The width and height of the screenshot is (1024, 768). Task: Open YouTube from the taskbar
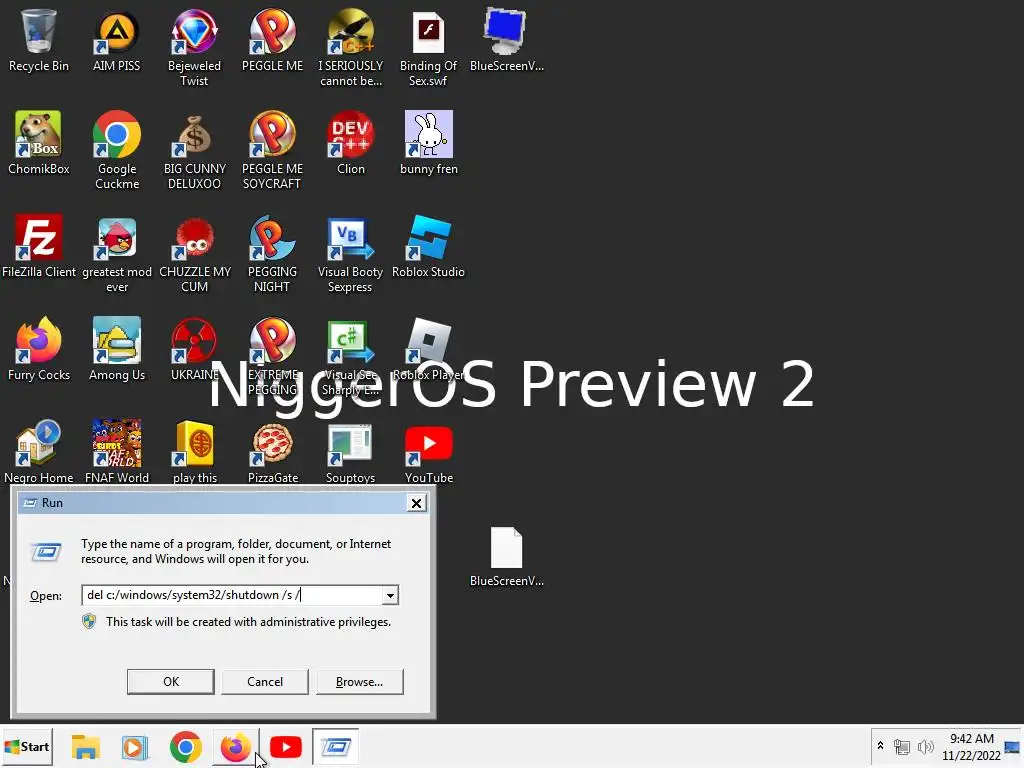(x=285, y=746)
